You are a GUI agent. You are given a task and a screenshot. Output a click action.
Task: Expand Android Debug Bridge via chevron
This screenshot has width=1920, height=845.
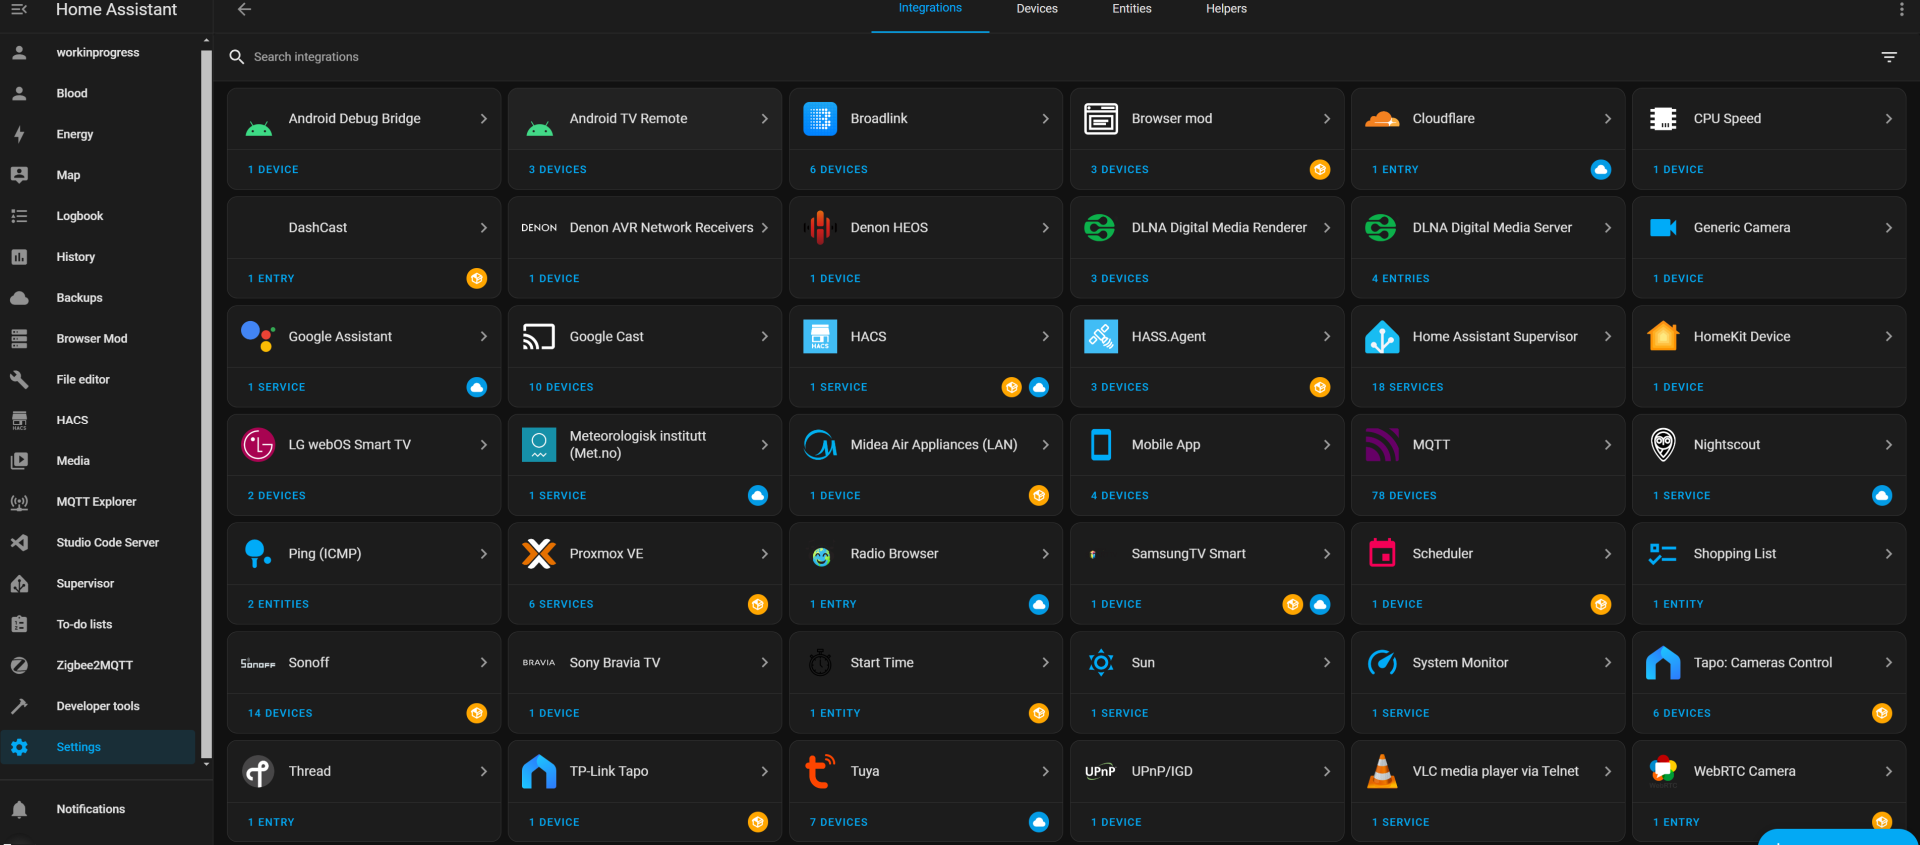point(484,119)
